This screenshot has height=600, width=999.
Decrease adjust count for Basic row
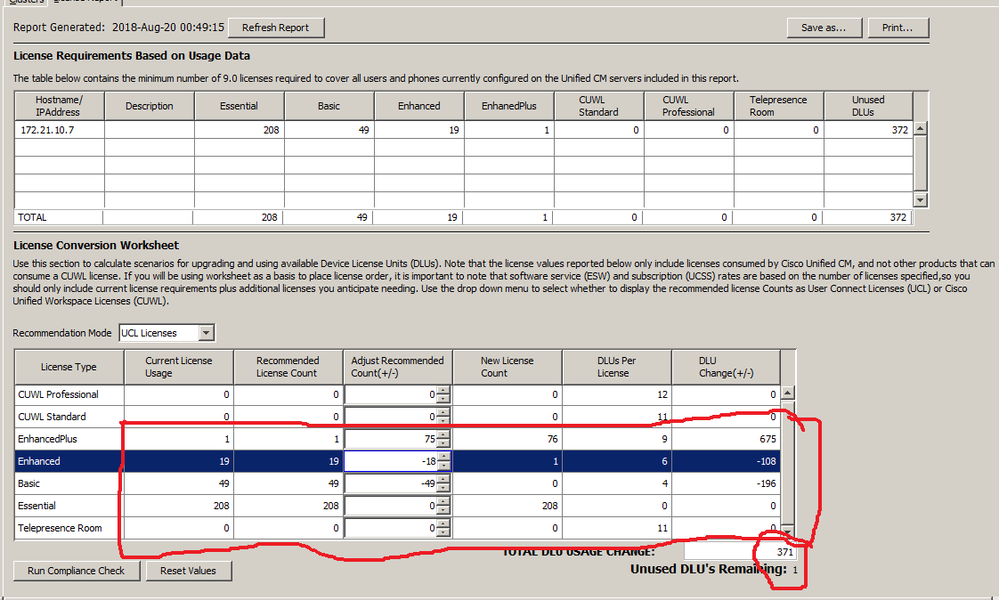pos(443,488)
